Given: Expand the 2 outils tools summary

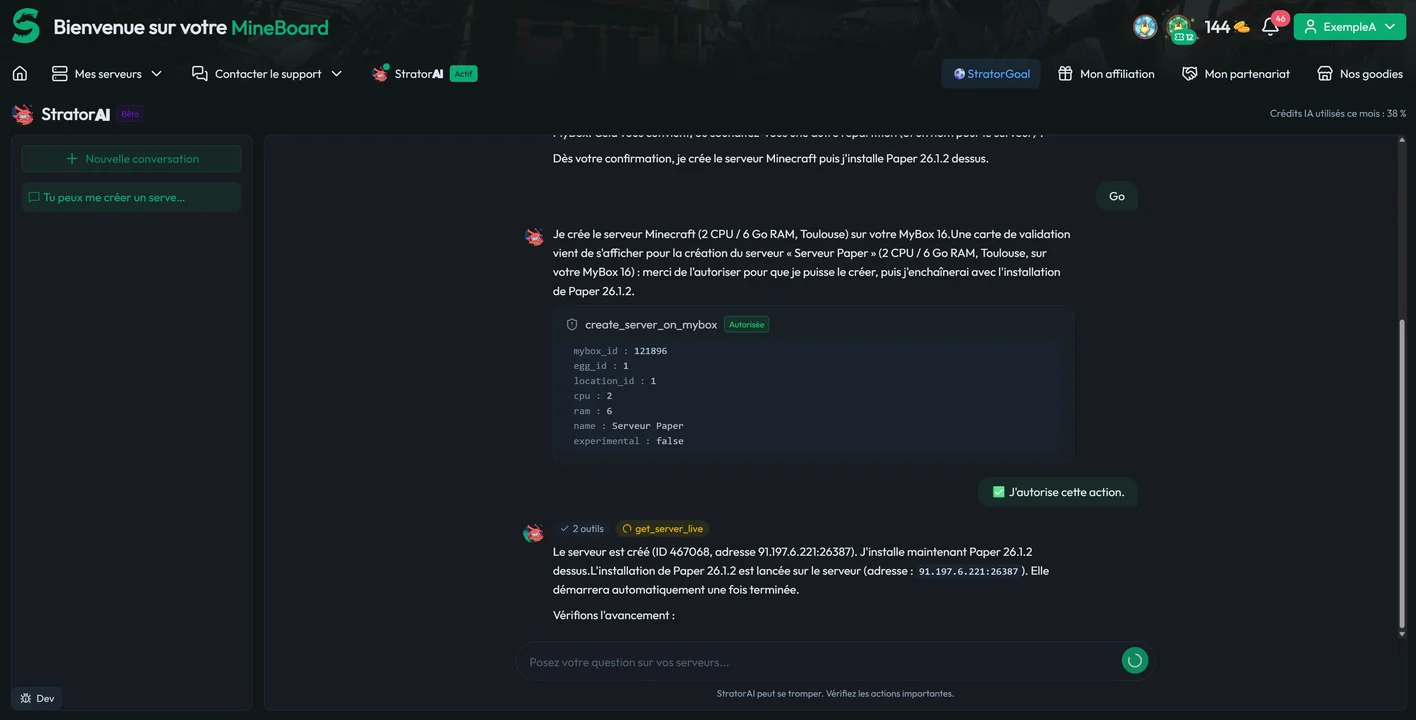Looking at the screenshot, I should point(582,529).
